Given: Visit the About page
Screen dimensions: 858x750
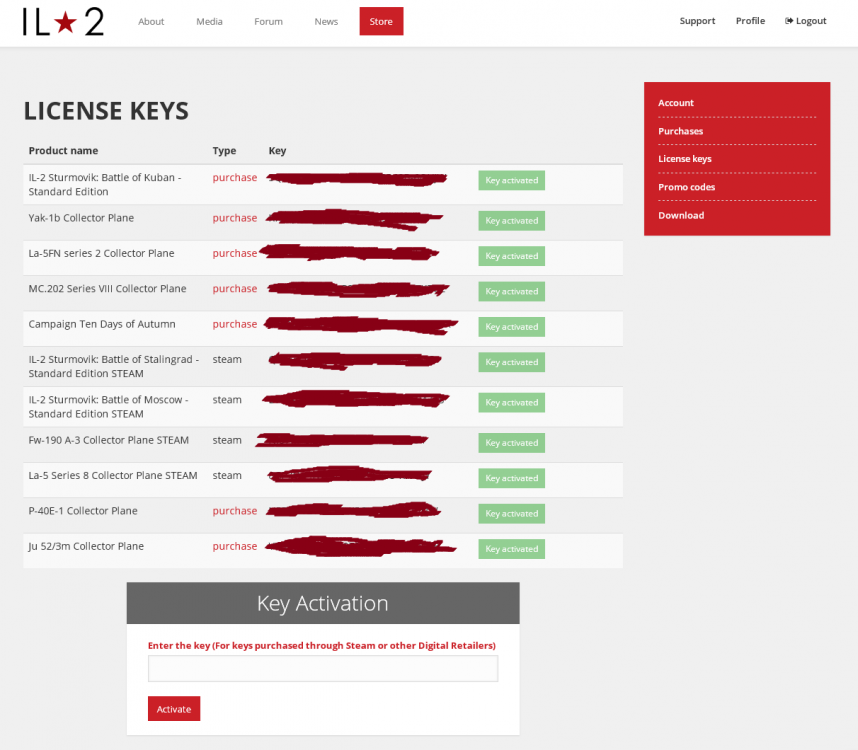Looking at the screenshot, I should pyautogui.click(x=151, y=20).
